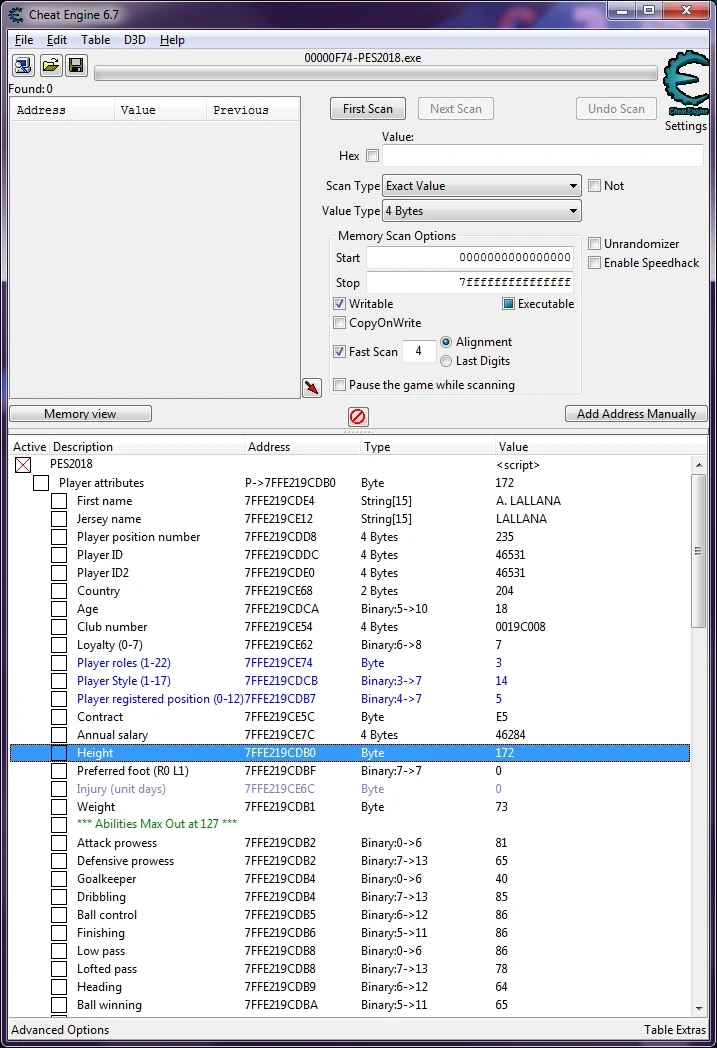Screen dimensions: 717x1048
Task: Enable the Hex checkbox
Action: tap(372, 156)
